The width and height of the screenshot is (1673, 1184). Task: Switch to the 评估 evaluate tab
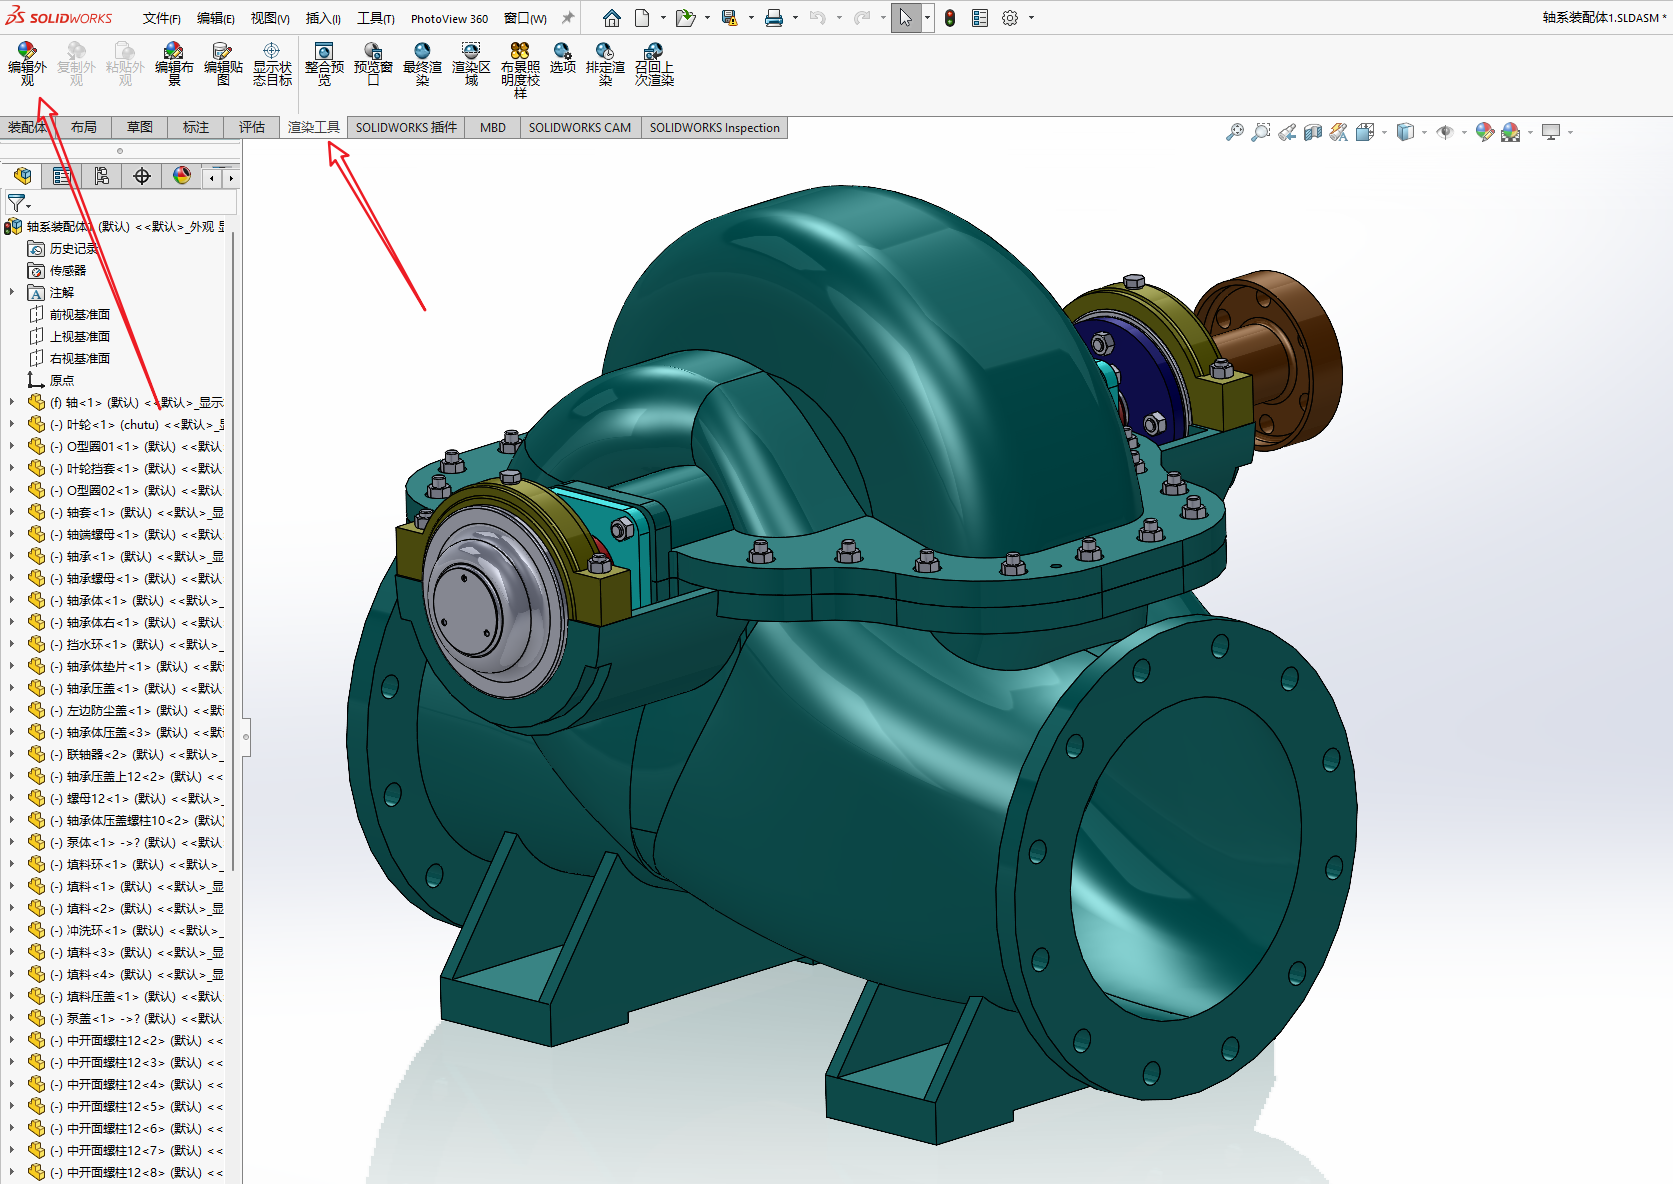pyautogui.click(x=252, y=127)
